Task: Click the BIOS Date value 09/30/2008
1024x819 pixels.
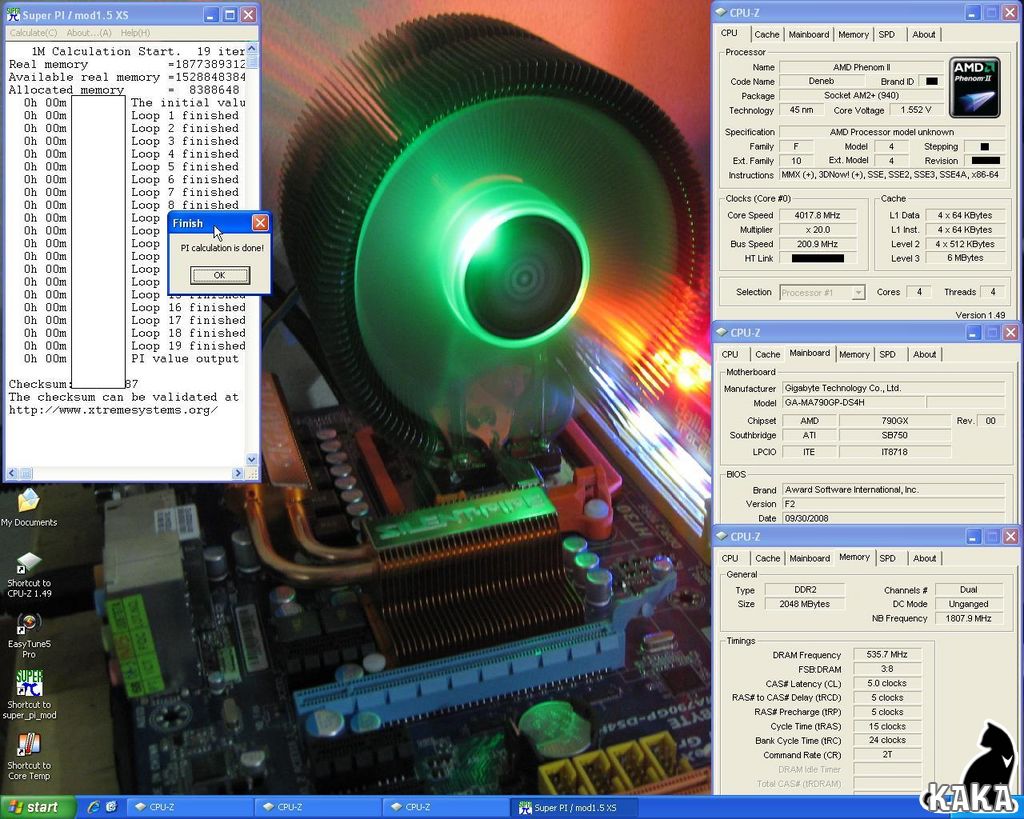Action: point(893,519)
